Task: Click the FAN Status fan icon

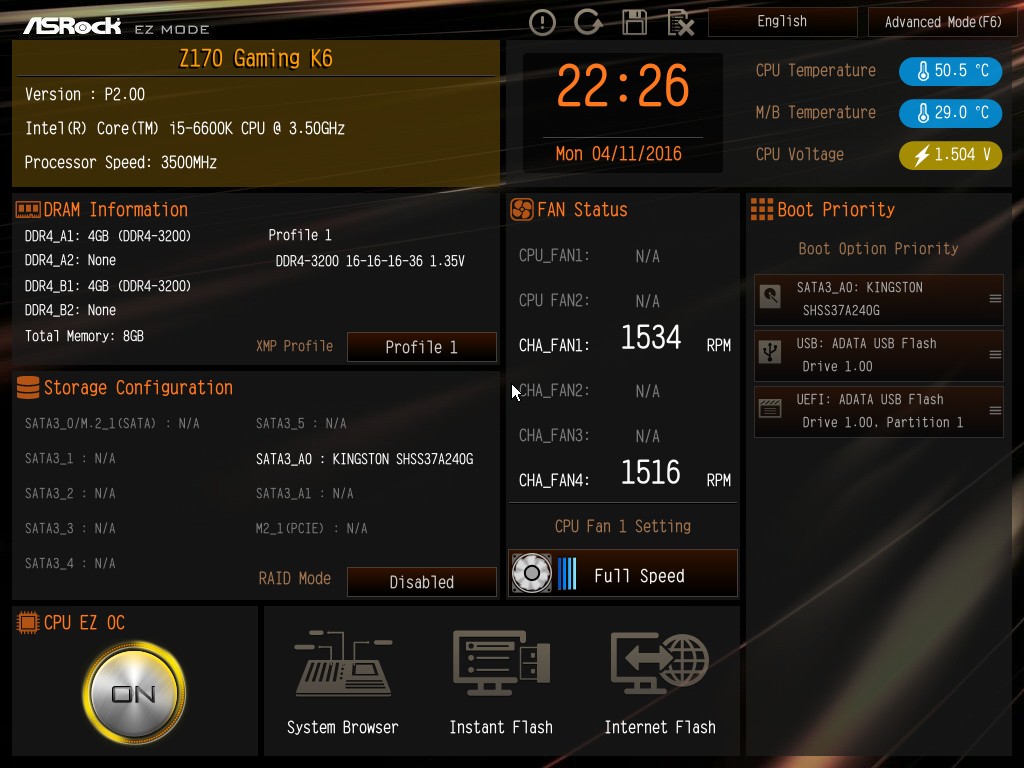Action: tap(522, 210)
